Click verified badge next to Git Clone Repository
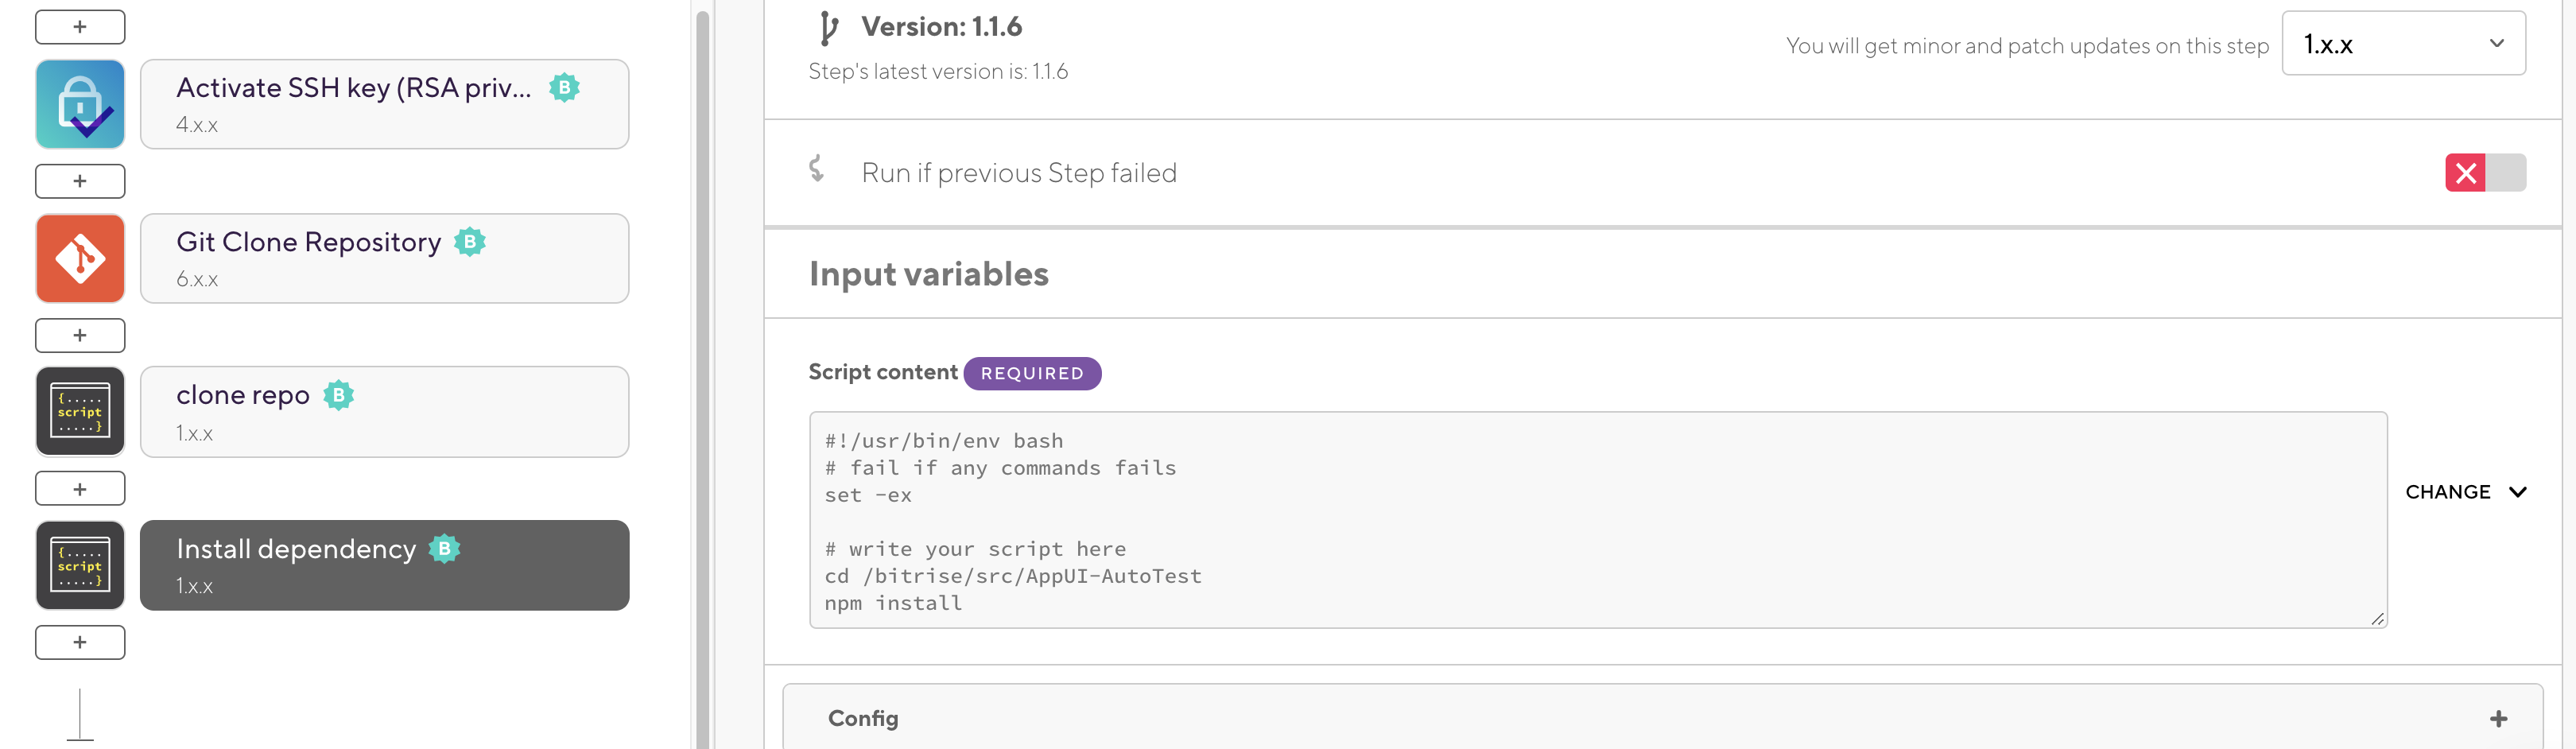The width and height of the screenshot is (2576, 749). (x=470, y=242)
